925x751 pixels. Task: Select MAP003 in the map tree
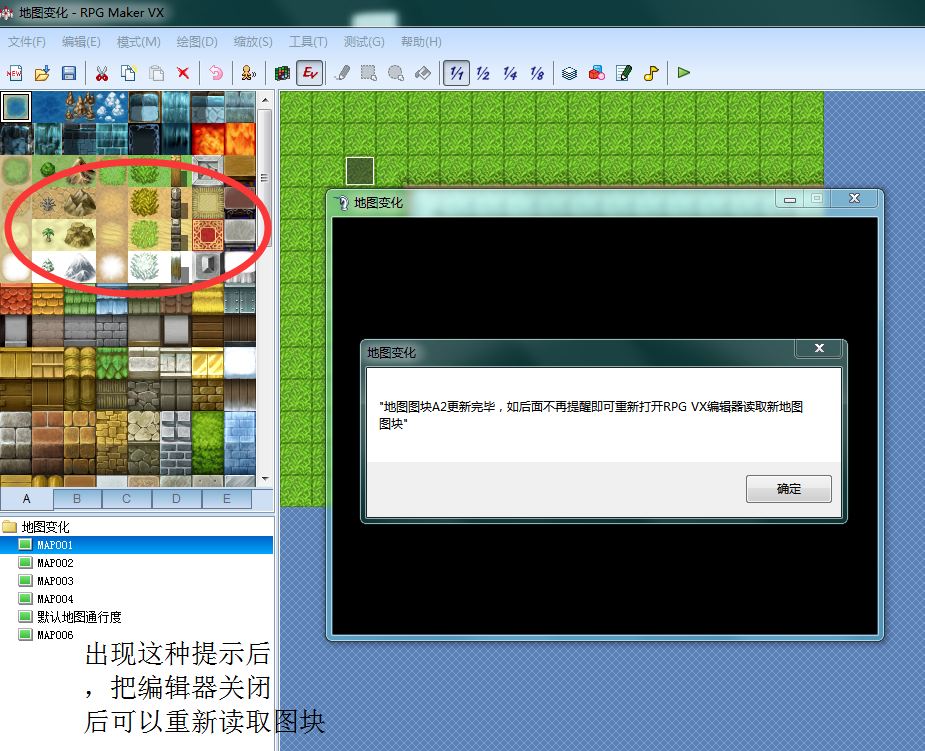click(x=55, y=581)
